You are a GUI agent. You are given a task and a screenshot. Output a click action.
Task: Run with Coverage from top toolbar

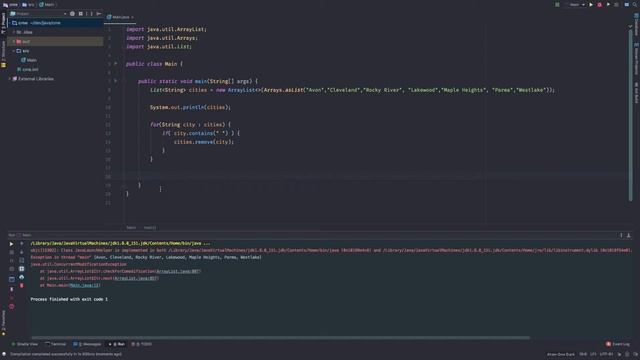pyautogui.click(x=608, y=4)
